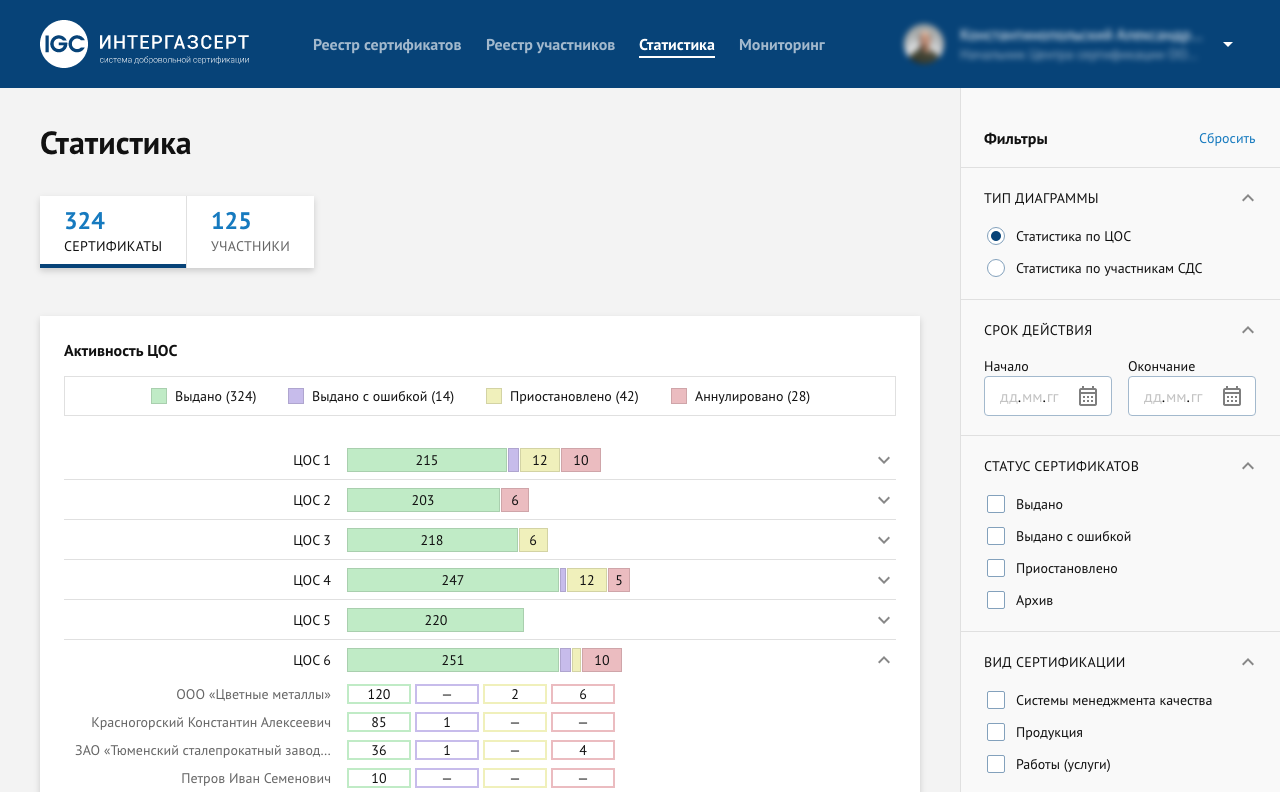
Task: Click the ЦОС 4 issued bar 247
Action: [452, 580]
